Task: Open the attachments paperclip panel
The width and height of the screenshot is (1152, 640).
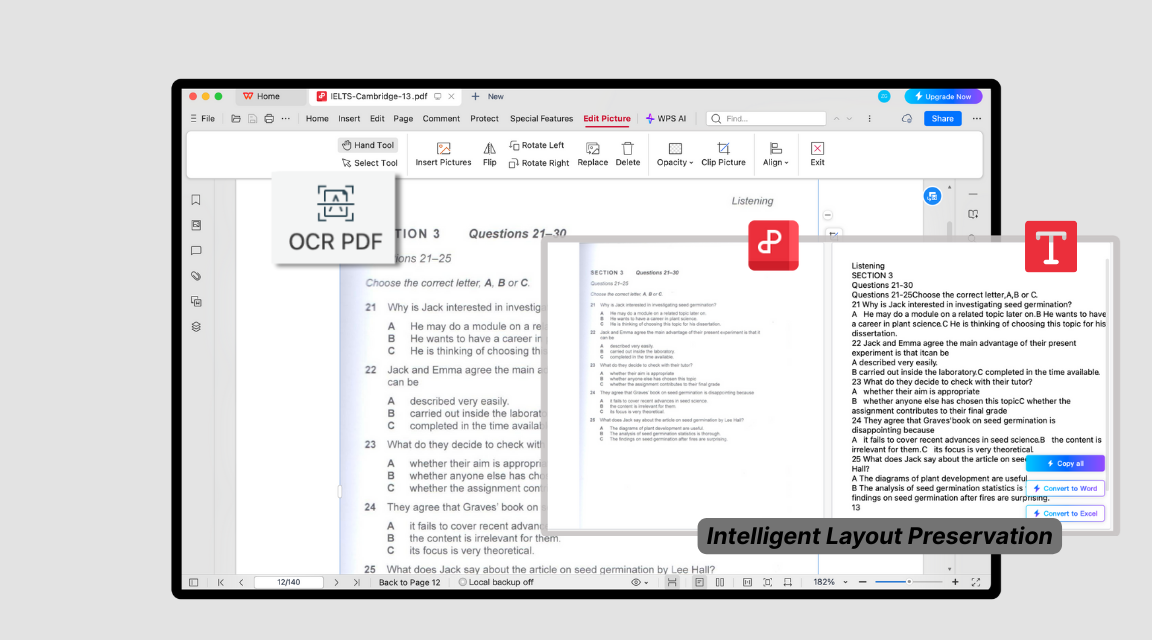Action: pos(196,276)
